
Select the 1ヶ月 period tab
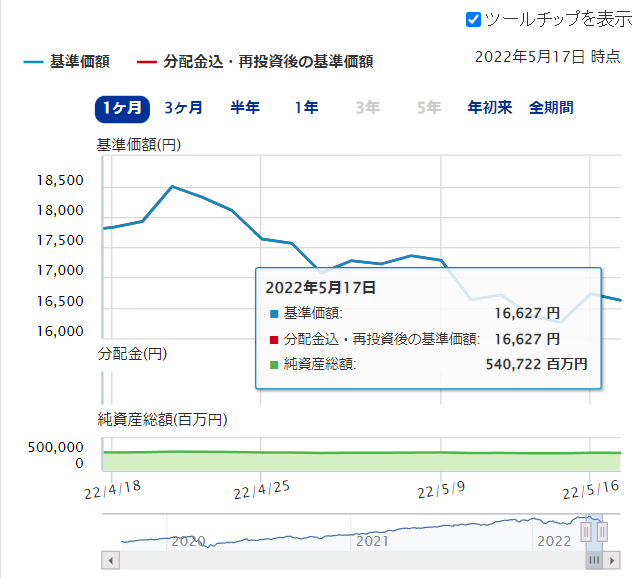(x=122, y=108)
